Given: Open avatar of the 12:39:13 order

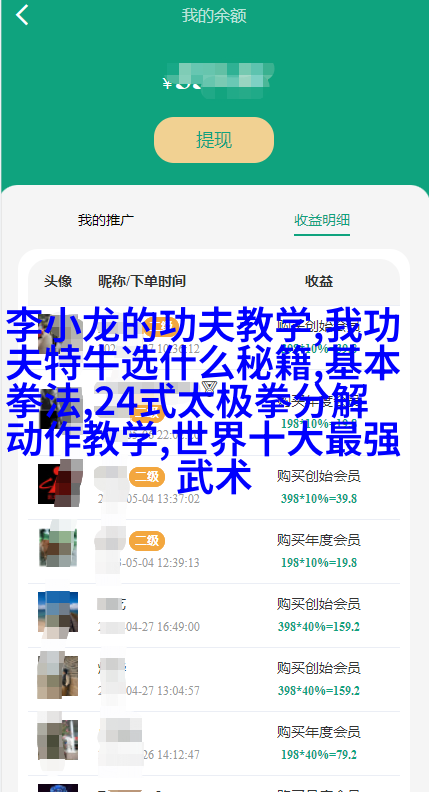Looking at the screenshot, I should pos(58,548).
